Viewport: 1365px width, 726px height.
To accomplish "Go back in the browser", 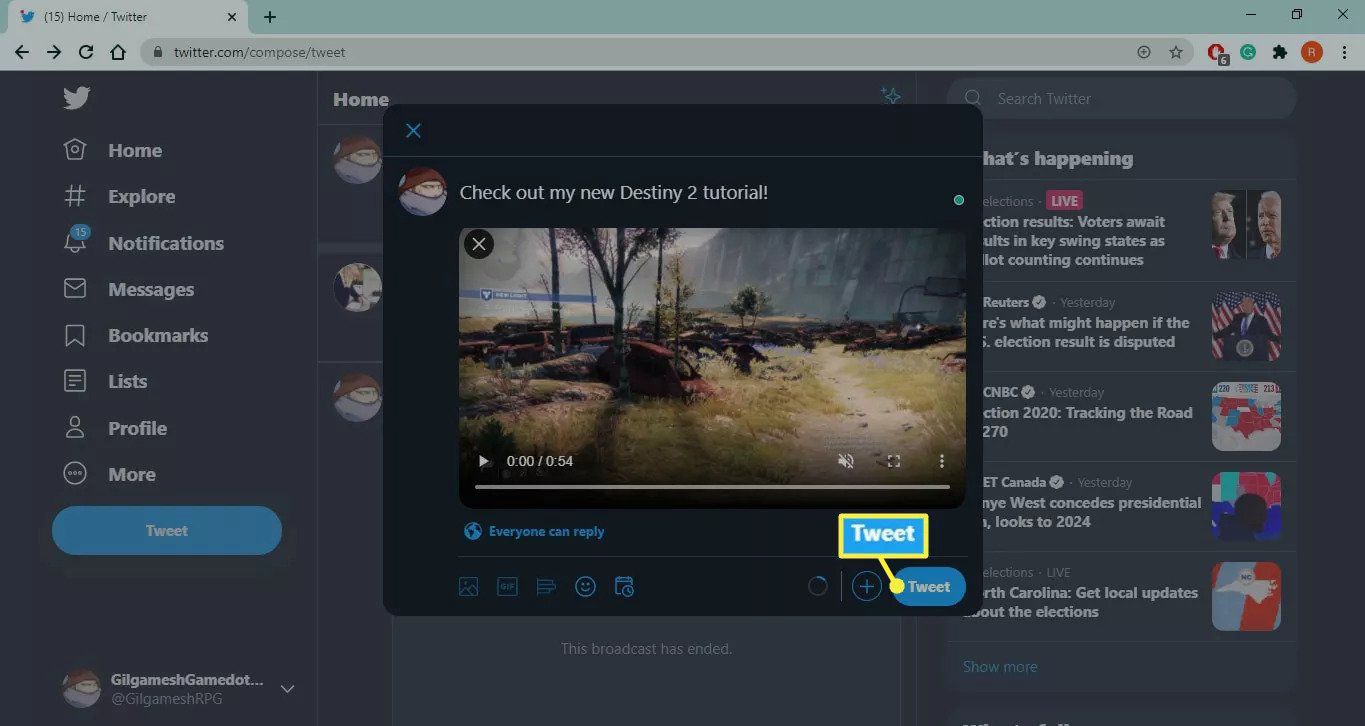I will [22, 52].
